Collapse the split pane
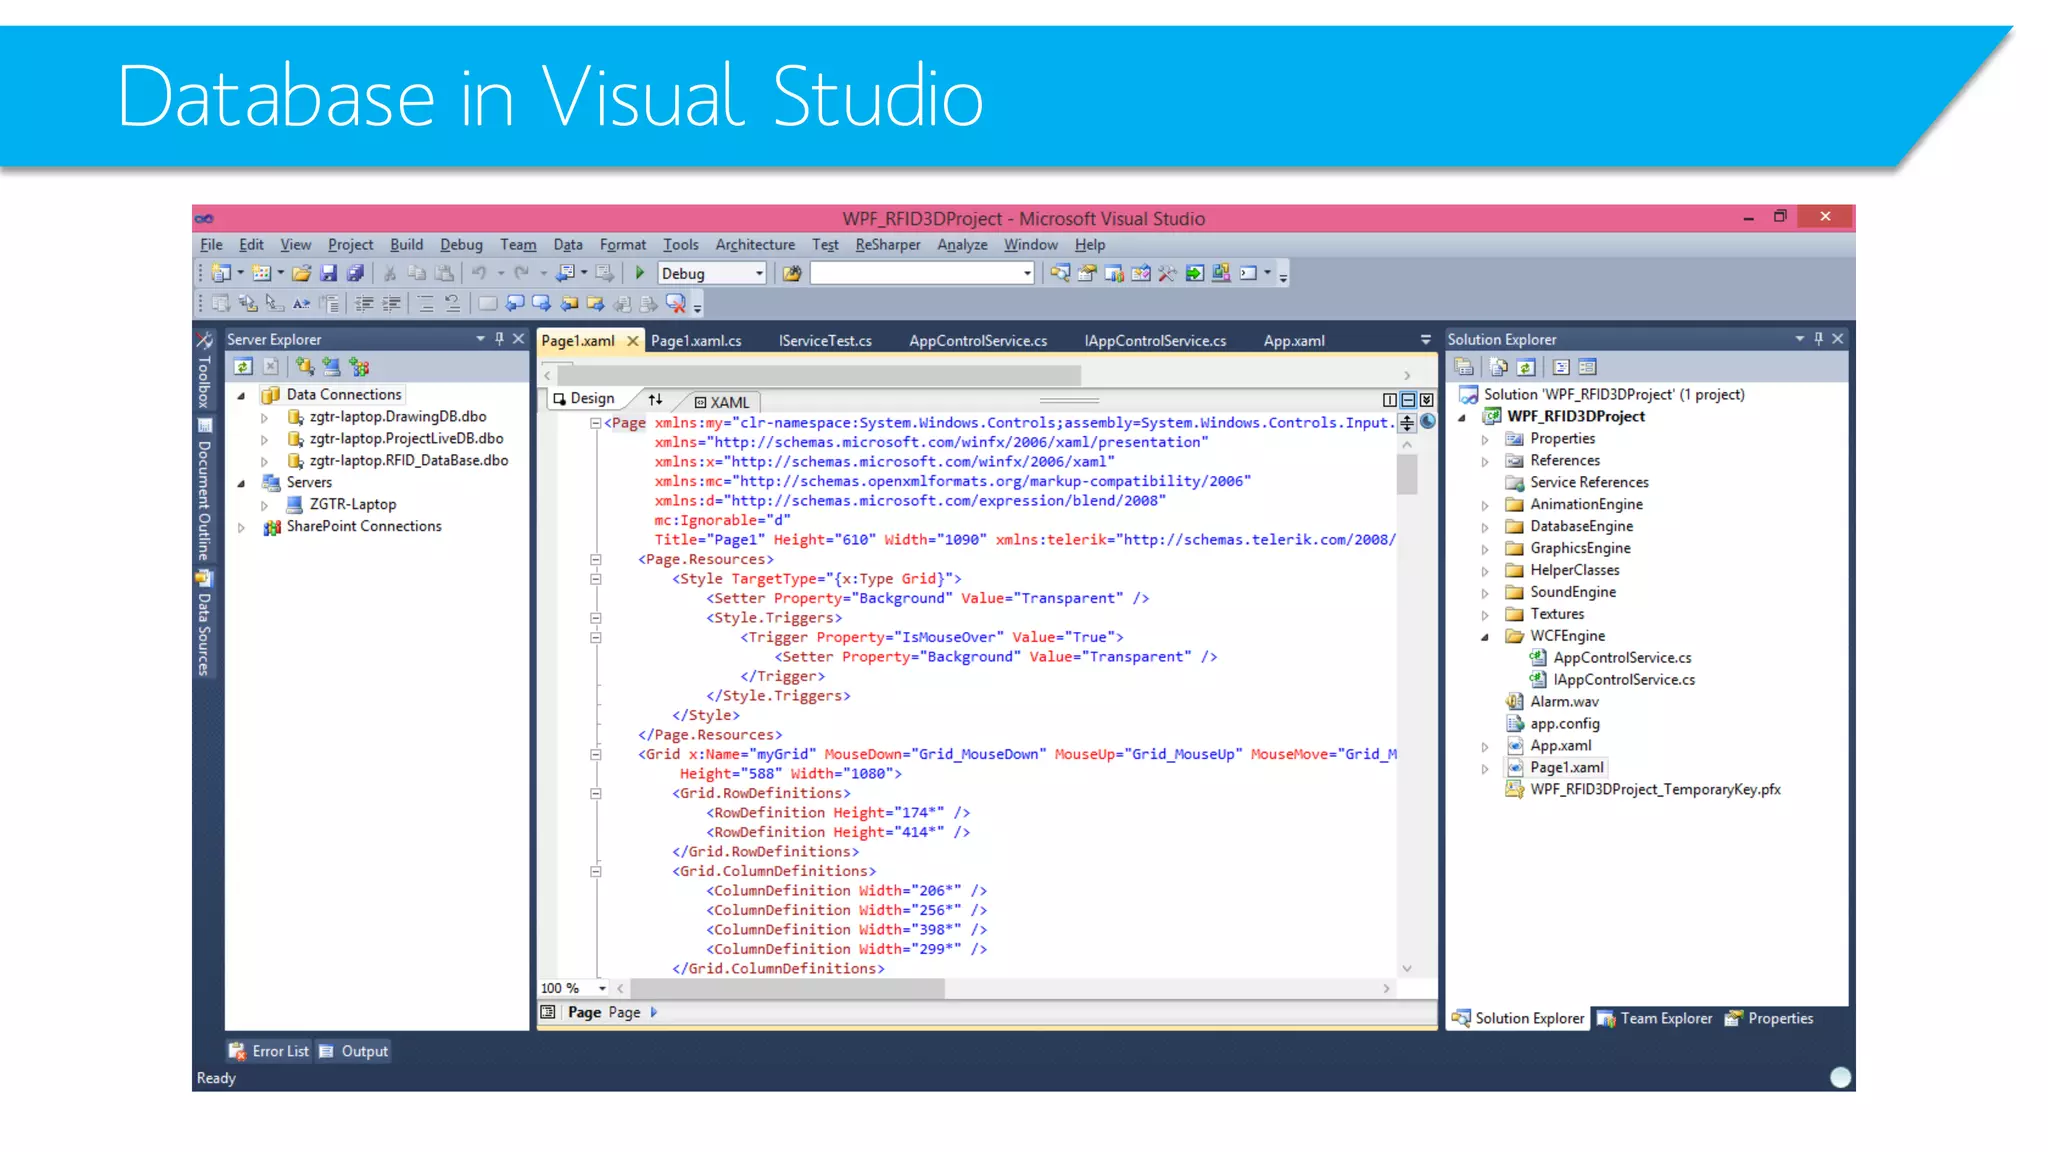The image size is (2048, 1152). (1427, 400)
